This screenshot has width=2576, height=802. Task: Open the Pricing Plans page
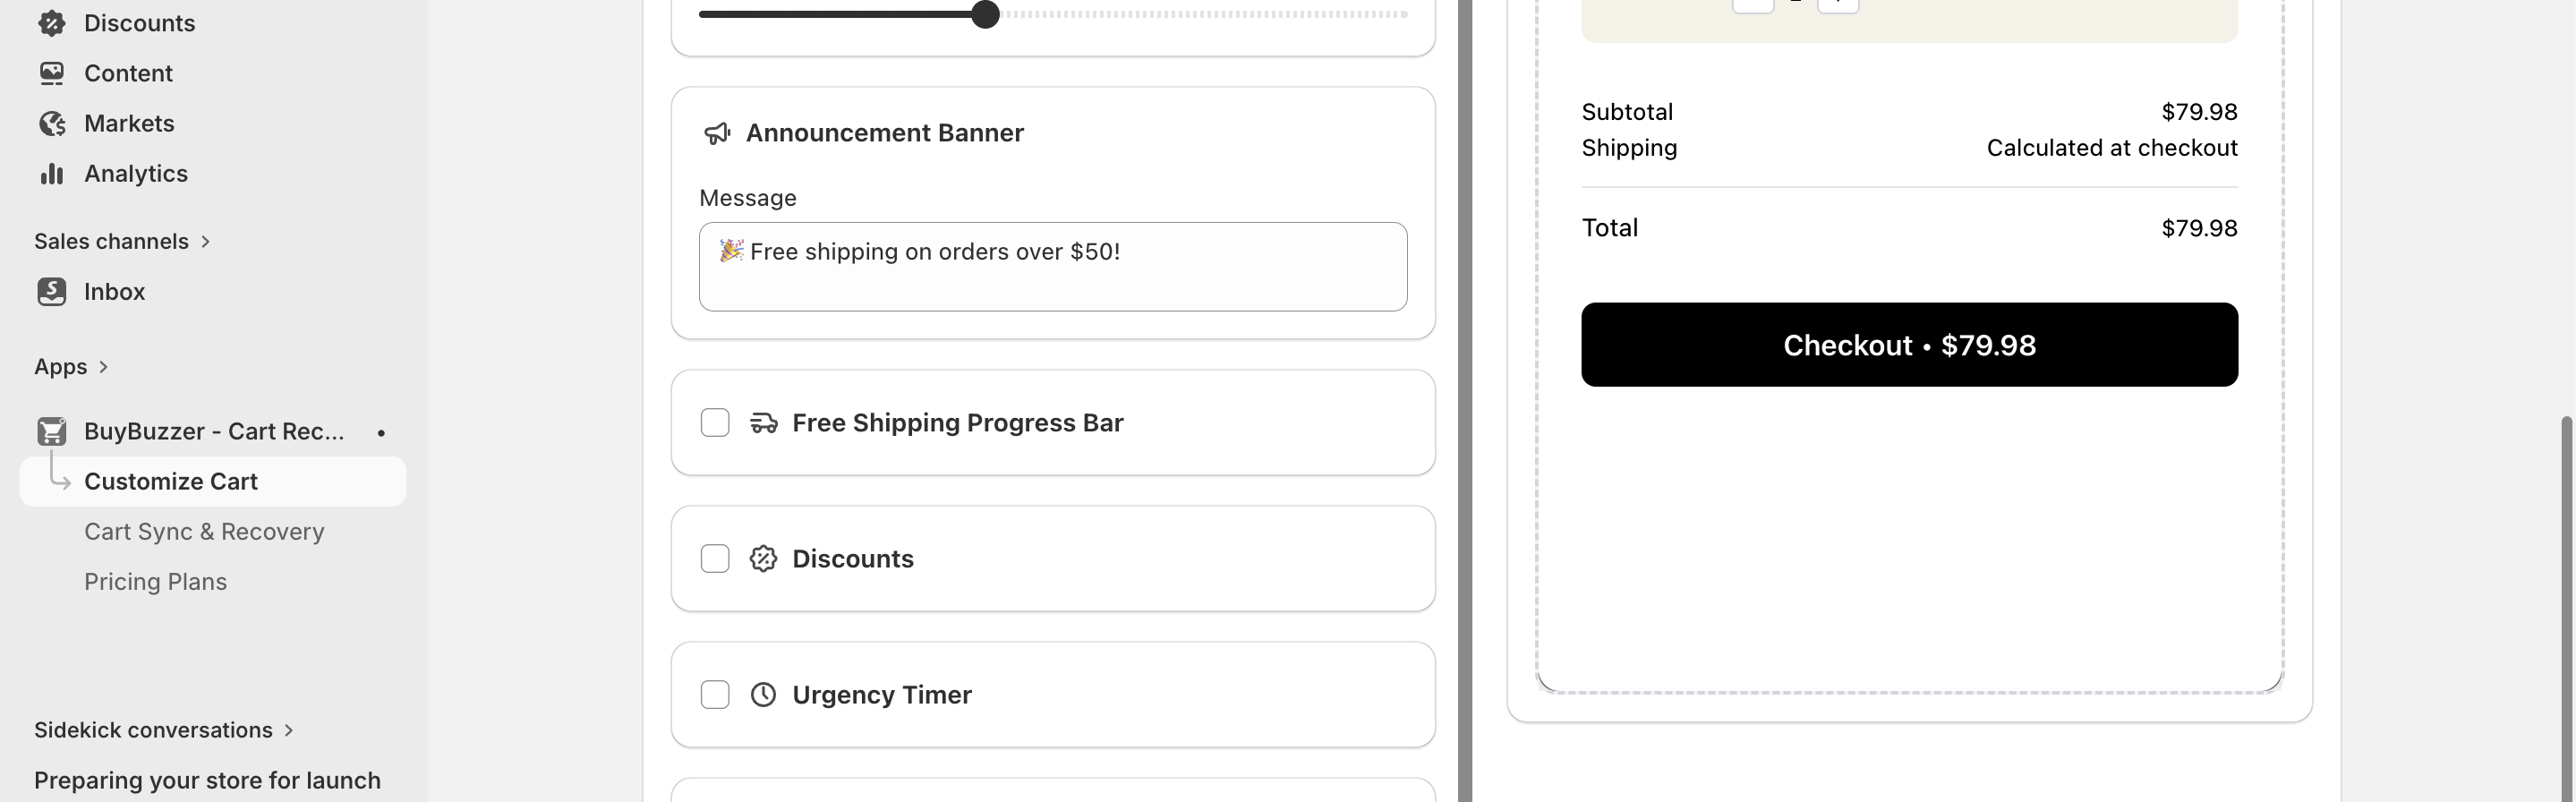point(155,582)
